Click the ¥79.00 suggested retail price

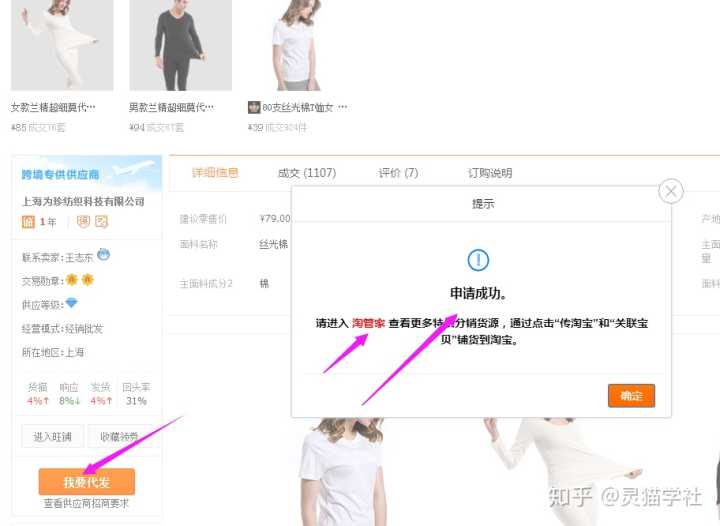(x=275, y=218)
